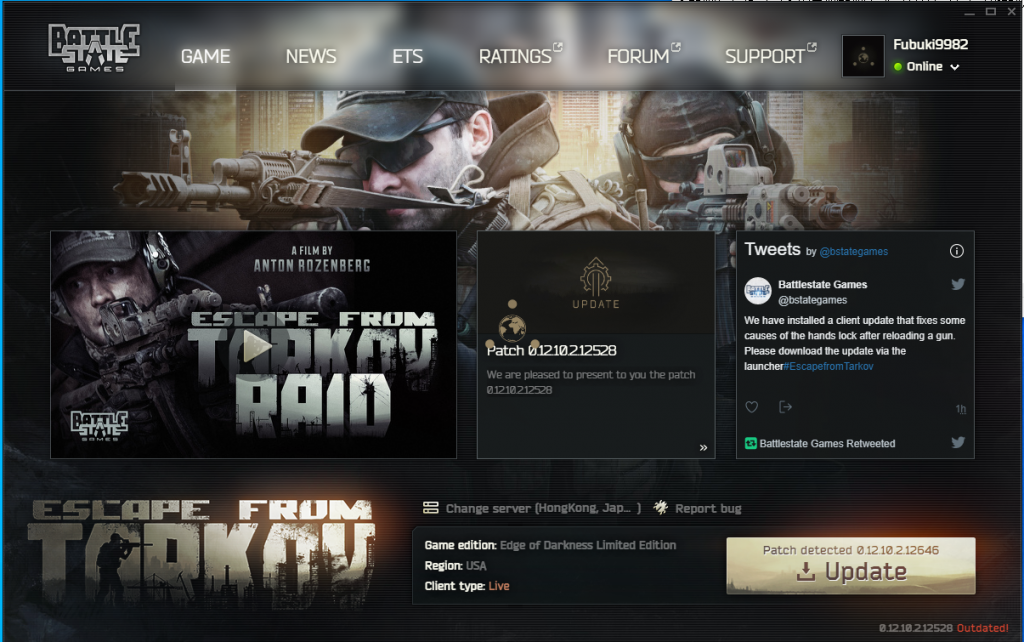The height and width of the screenshot is (642, 1024).
Task: Click the #EscapefromTarkov hashtag
Action: 829,366
